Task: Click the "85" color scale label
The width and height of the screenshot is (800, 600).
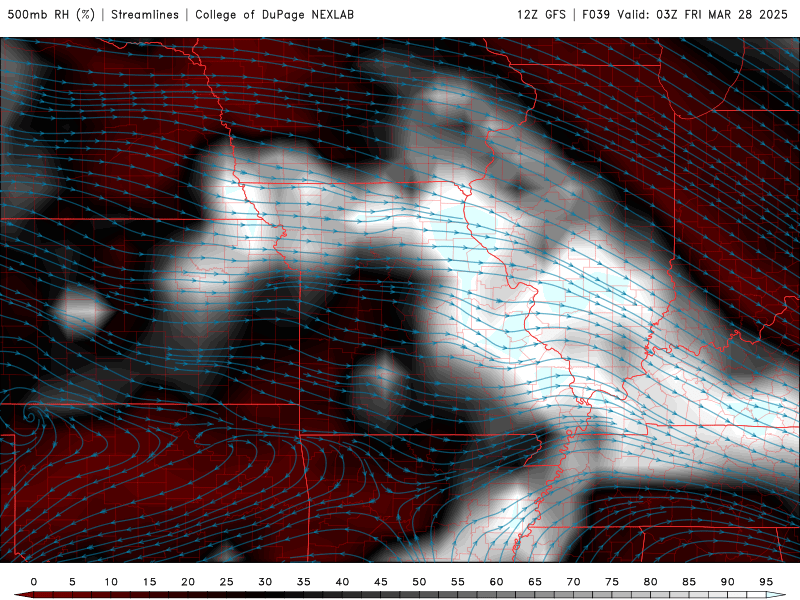Action: click(689, 582)
